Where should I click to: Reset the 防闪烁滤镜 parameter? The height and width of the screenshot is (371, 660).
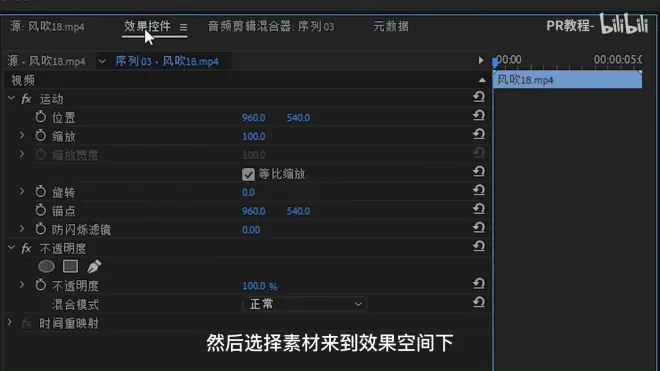[x=479, y=228]
